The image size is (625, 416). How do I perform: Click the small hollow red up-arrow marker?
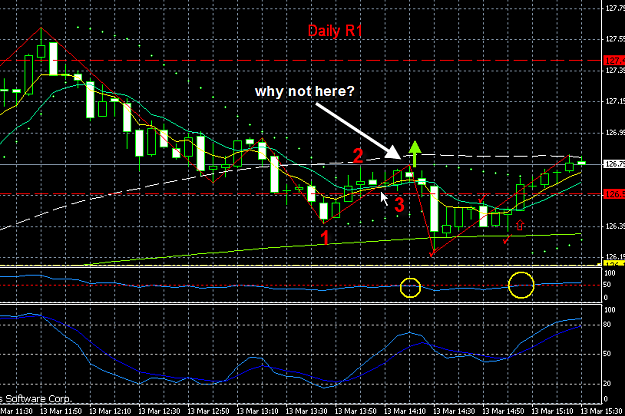[520, 225]
